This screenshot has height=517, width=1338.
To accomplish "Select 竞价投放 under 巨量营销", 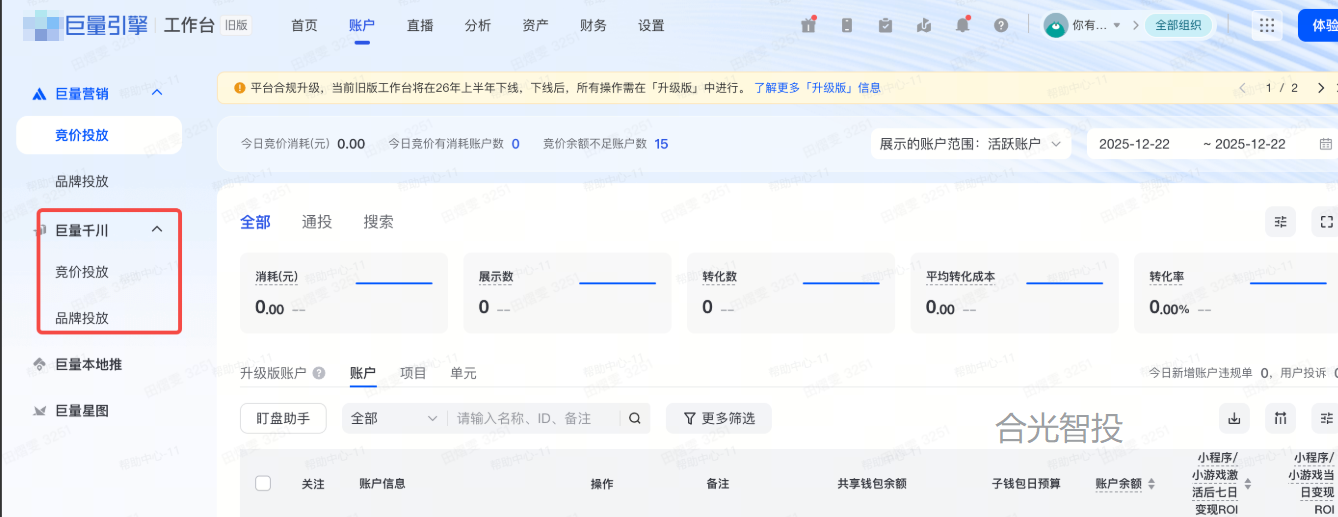I will pos(99,135).
